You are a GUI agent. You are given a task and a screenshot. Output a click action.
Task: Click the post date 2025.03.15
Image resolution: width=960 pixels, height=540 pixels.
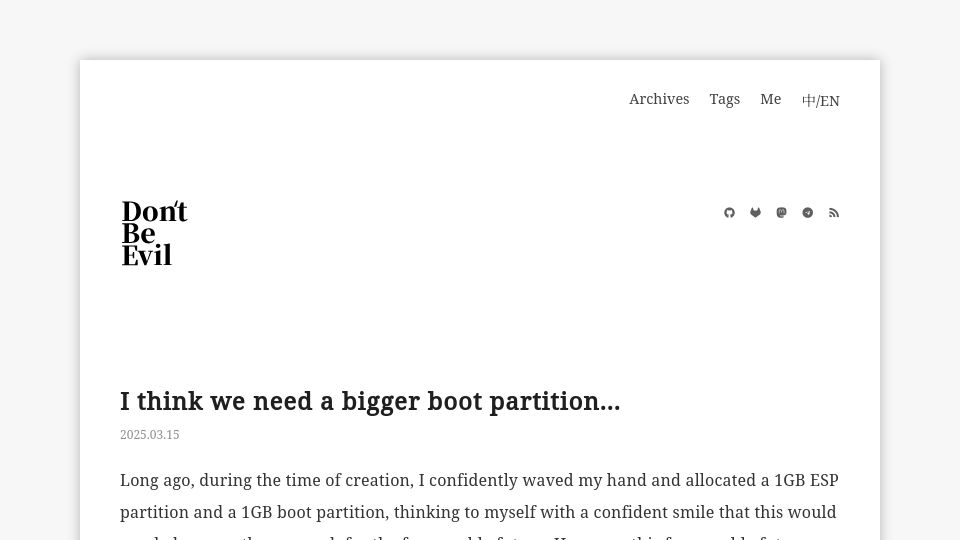pyautogui.click(x=149, y=435)
